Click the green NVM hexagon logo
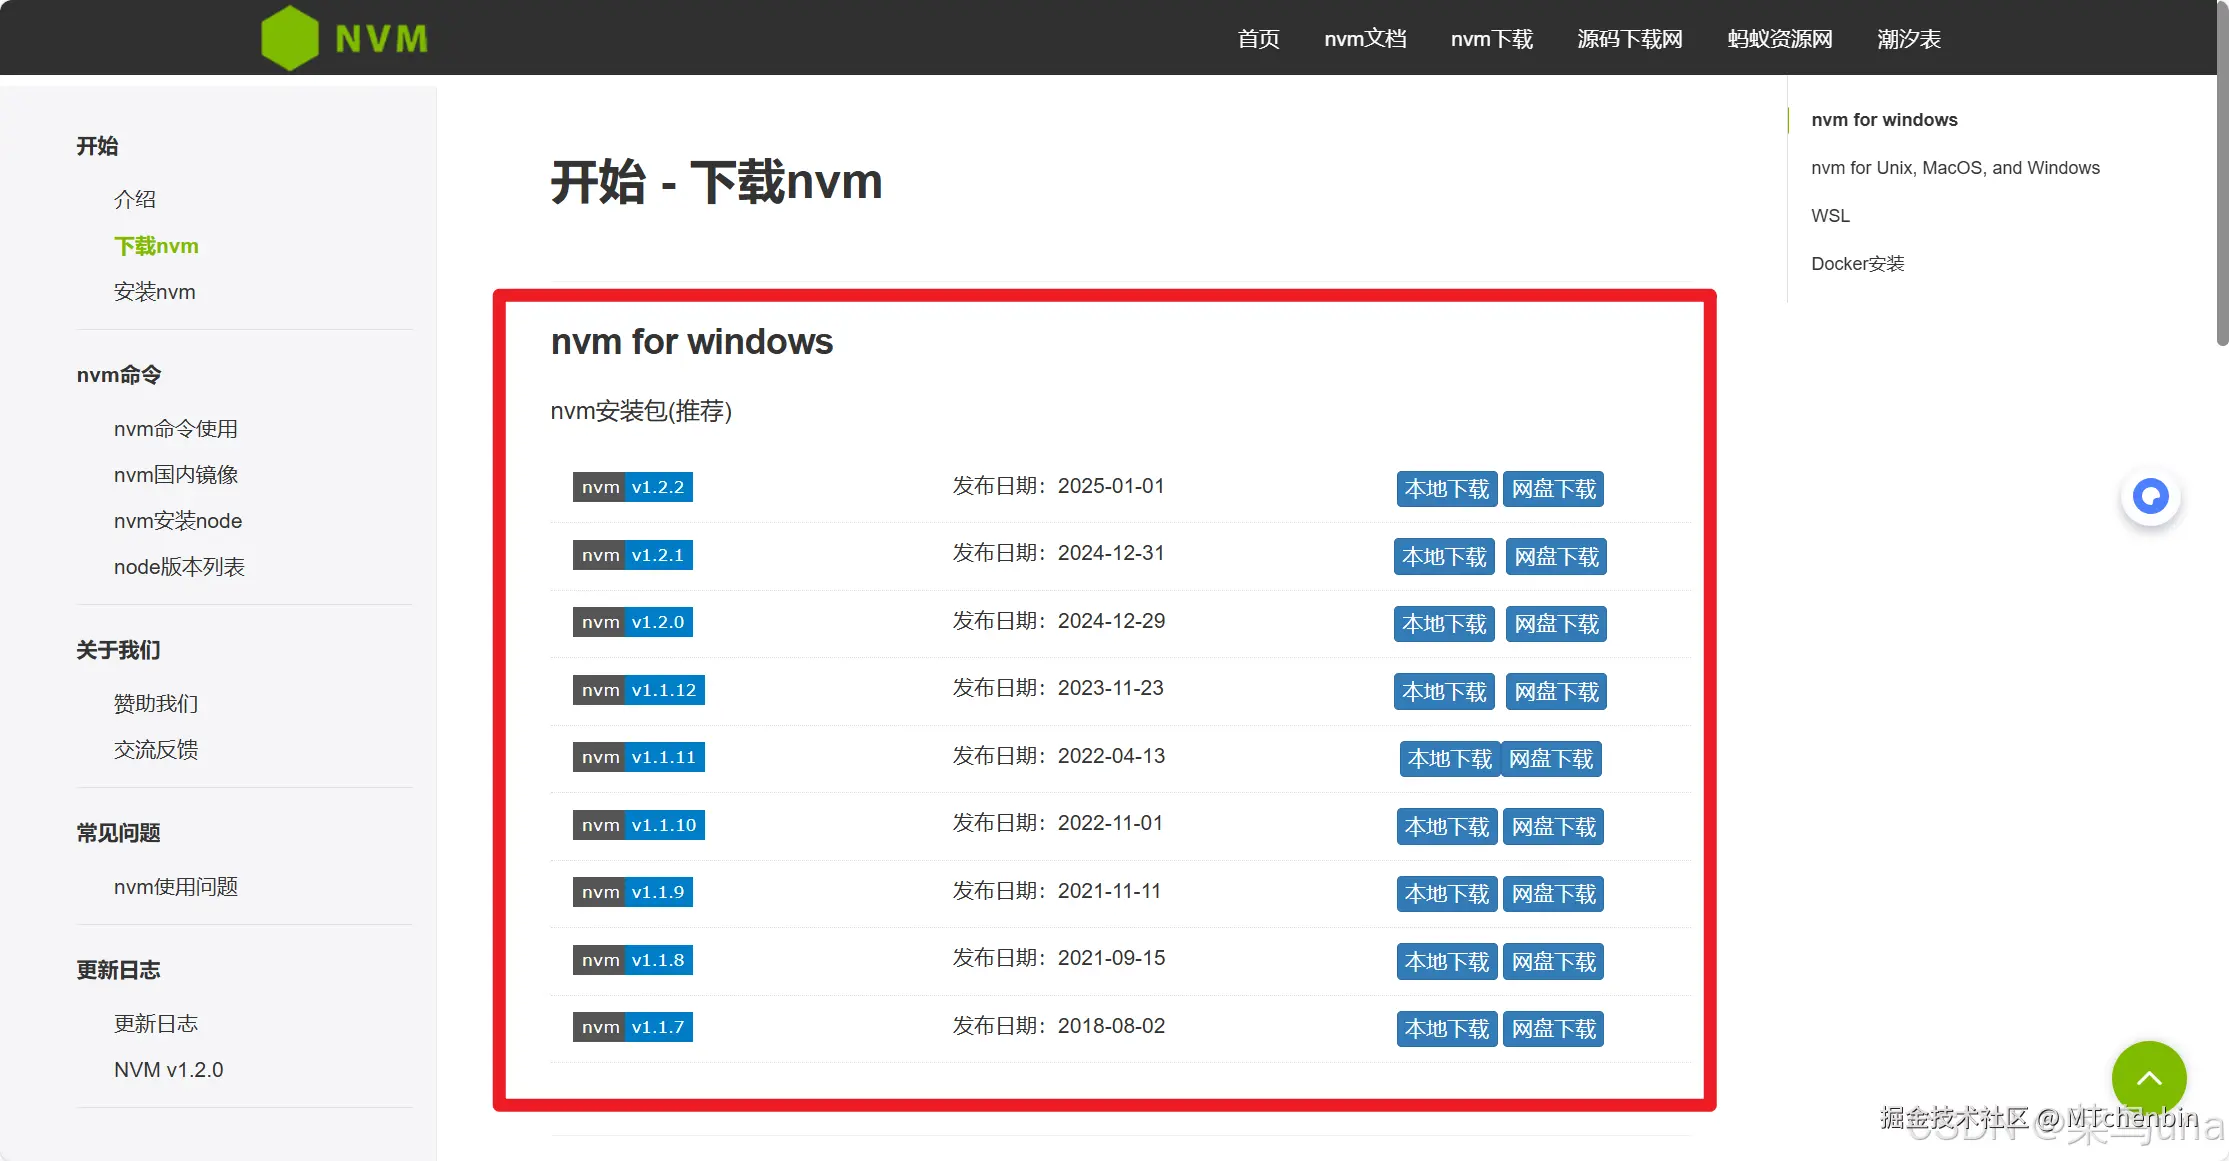2229x1161 pixels. [x=290, y=38]
